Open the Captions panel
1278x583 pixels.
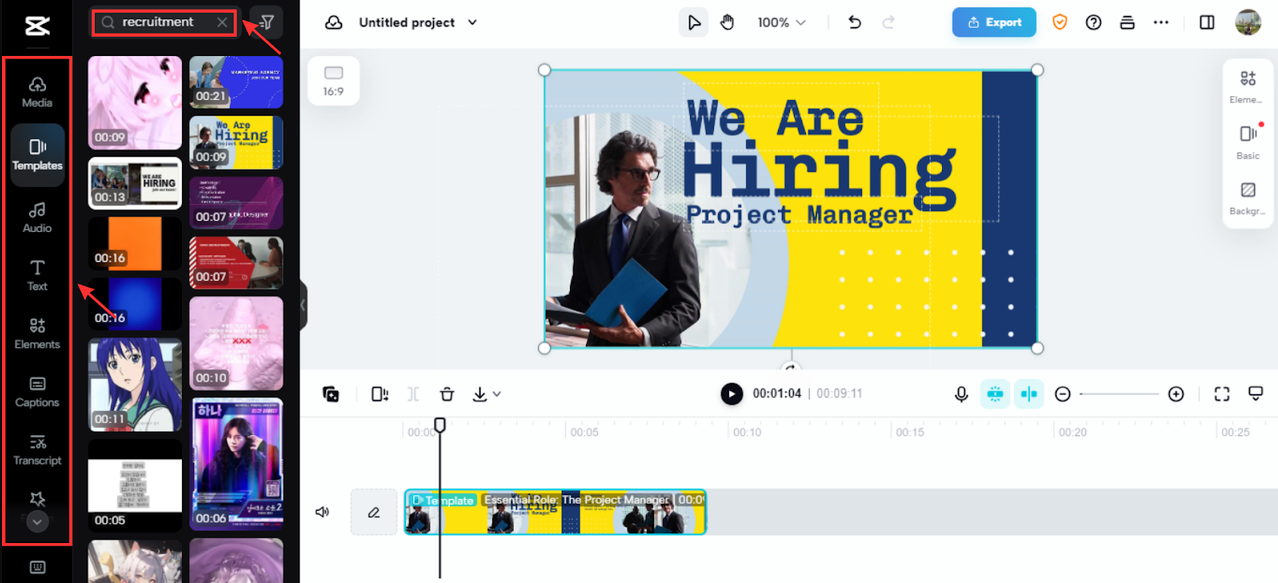click(x=37, y=391)
